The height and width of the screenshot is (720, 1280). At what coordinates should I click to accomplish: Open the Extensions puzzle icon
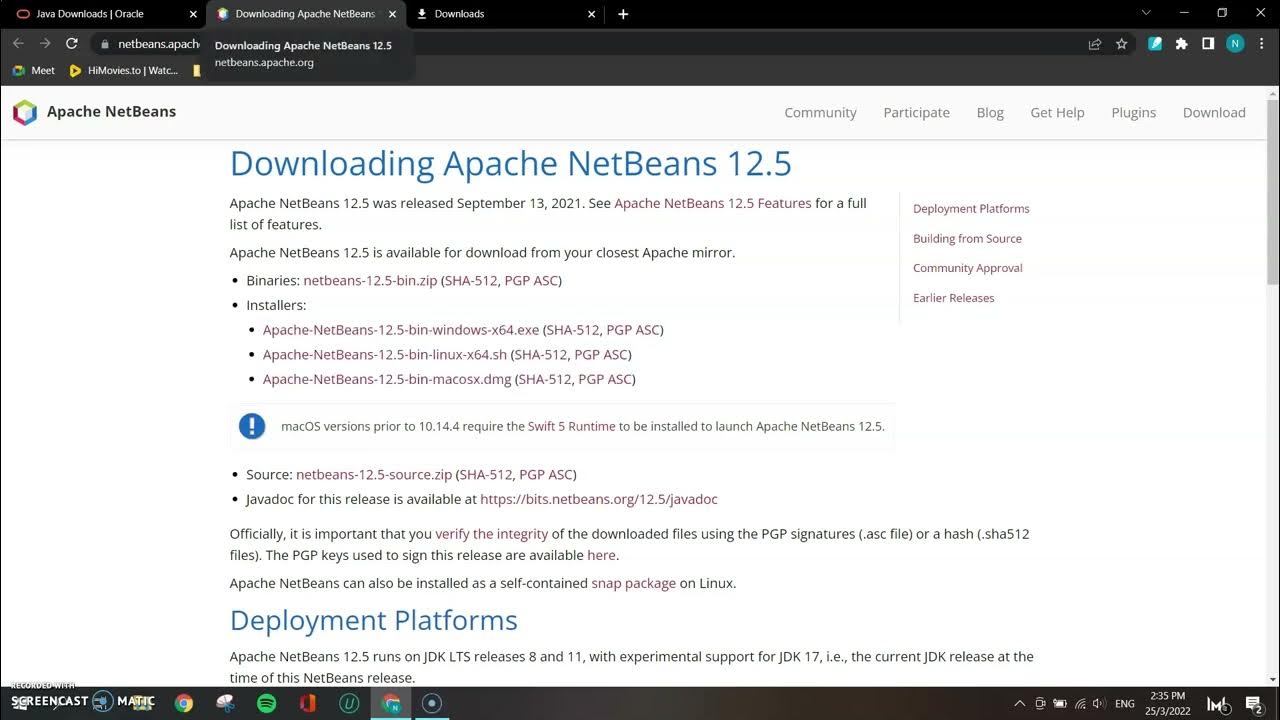coord(1181,44)
